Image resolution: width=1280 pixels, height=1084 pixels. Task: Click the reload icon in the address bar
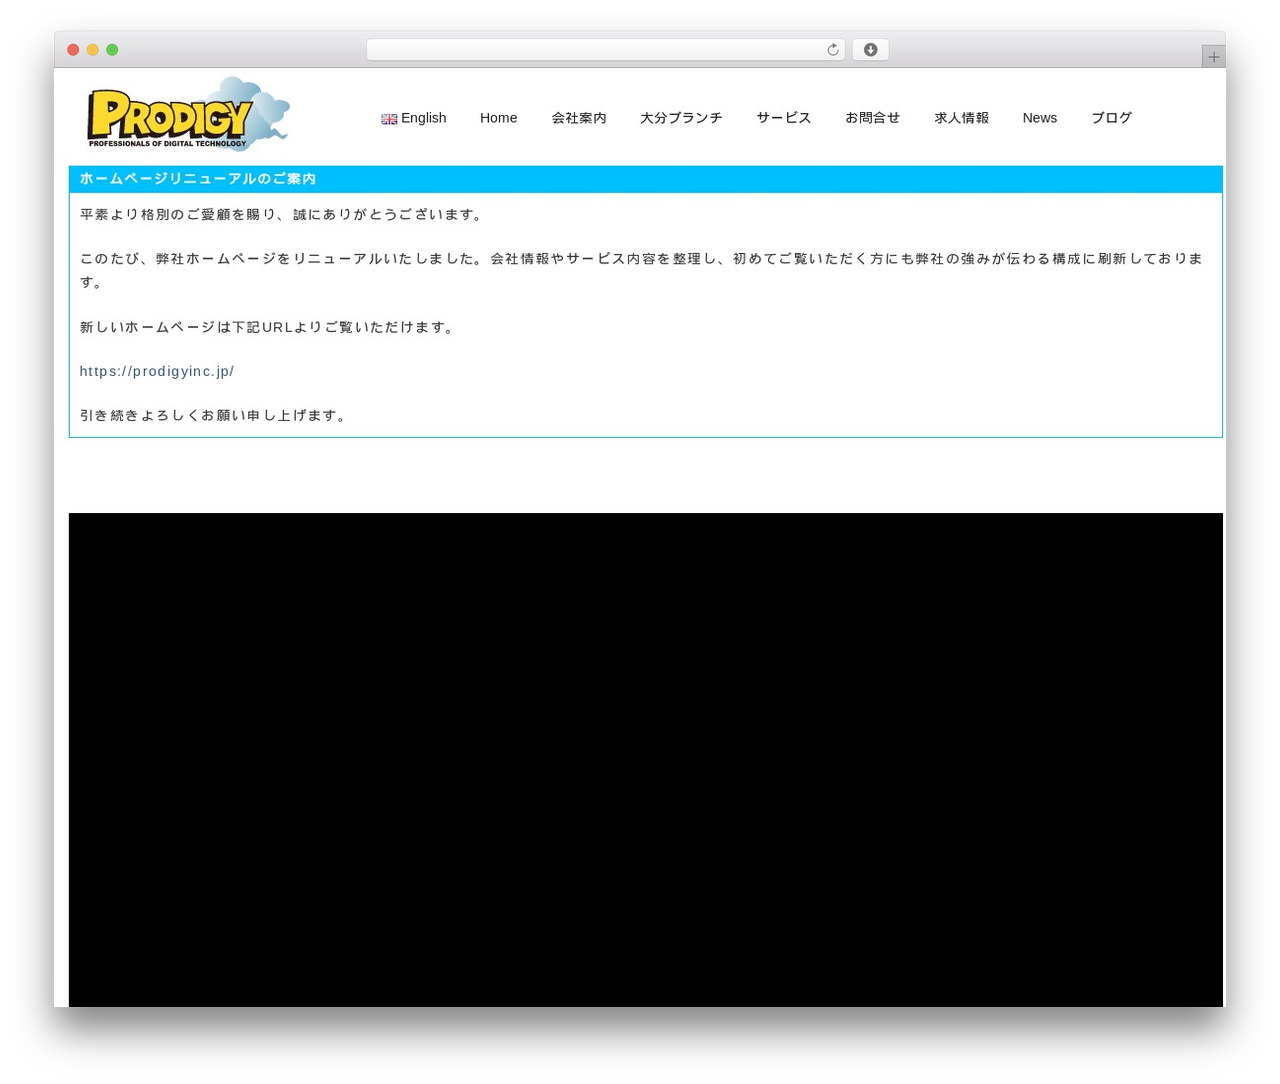[x=832, y=50]
